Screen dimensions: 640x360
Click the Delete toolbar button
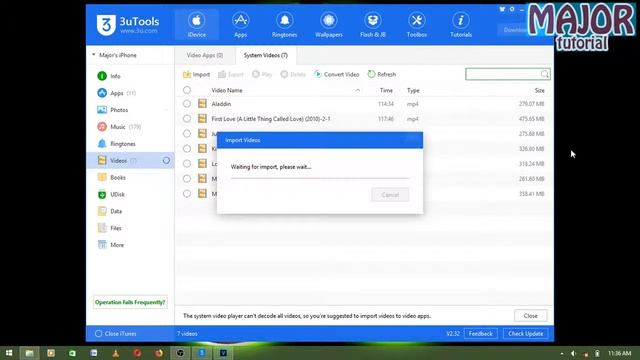click(x=293, y=74)
